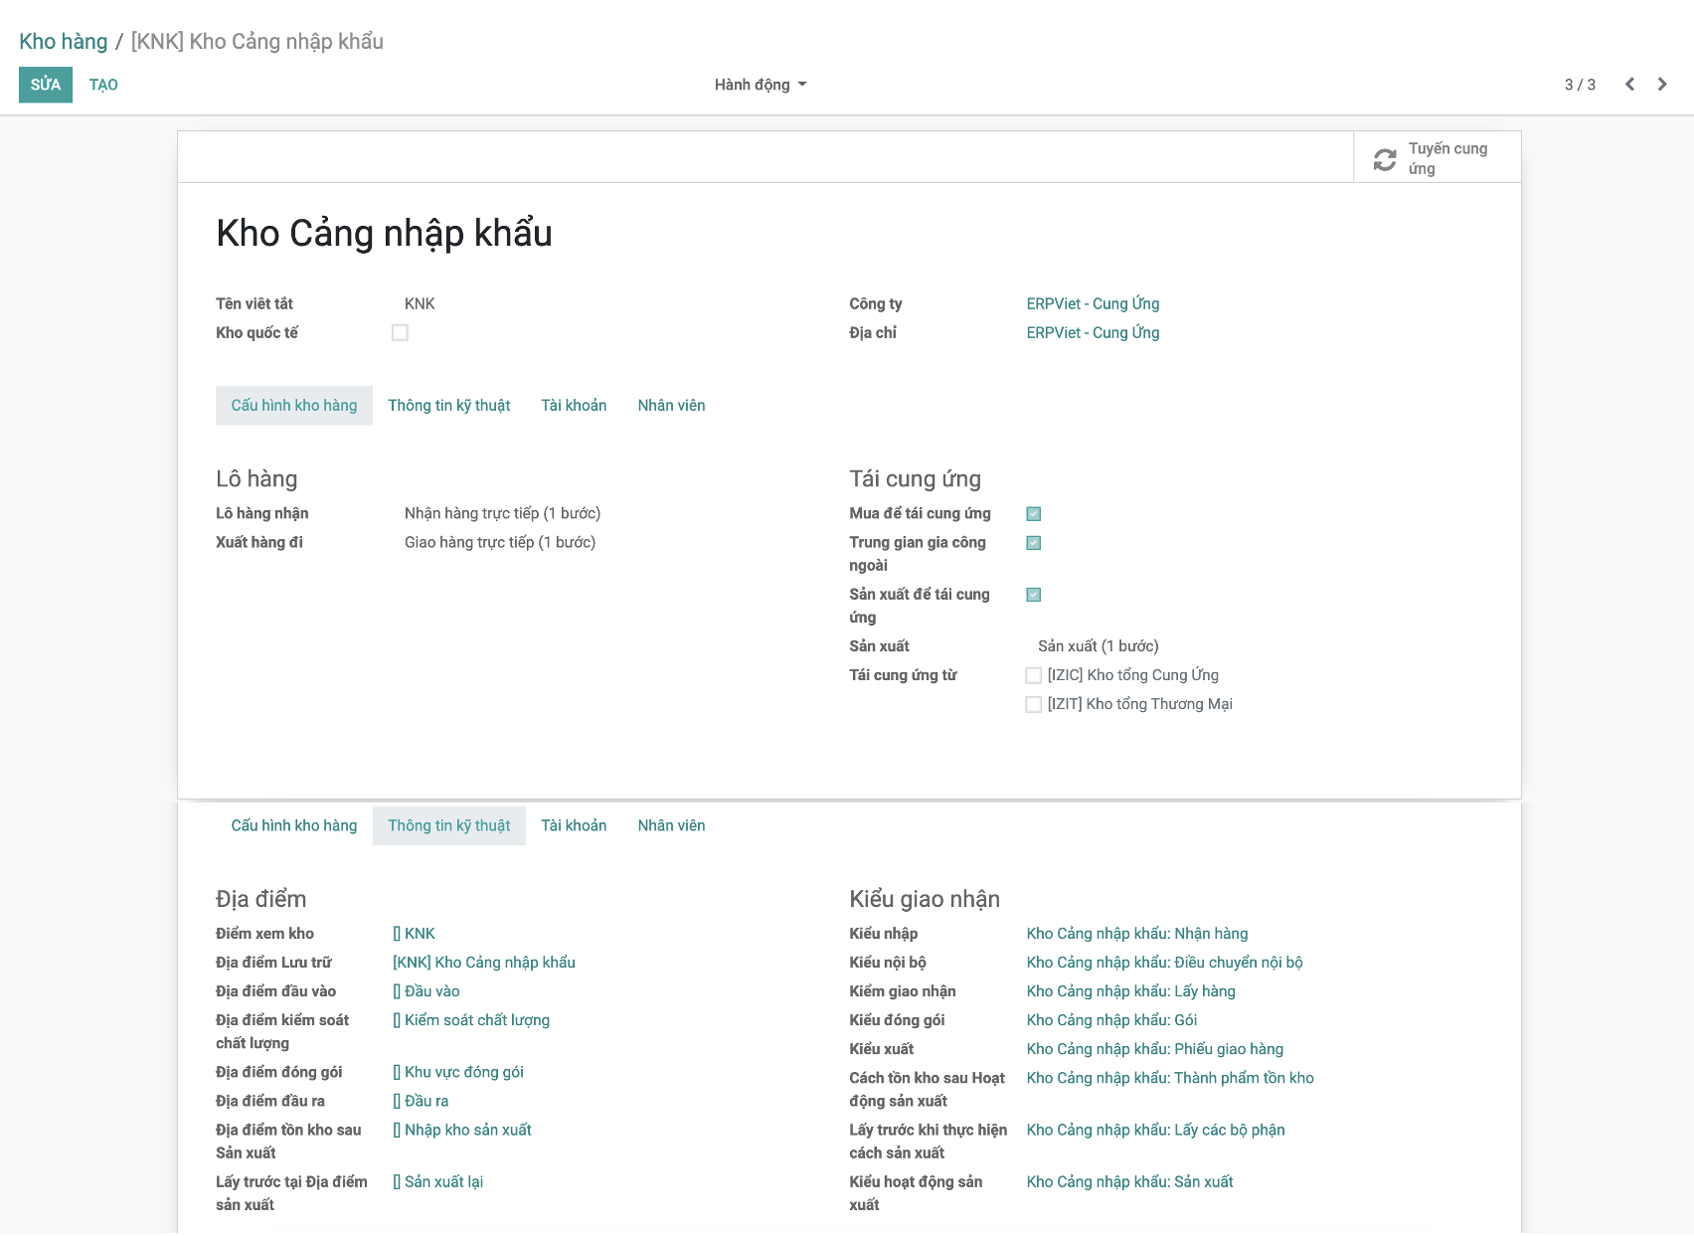Click the 3 / 3 pager counter
This screenshot has width=1694, height=1236.
point(1579,85)
